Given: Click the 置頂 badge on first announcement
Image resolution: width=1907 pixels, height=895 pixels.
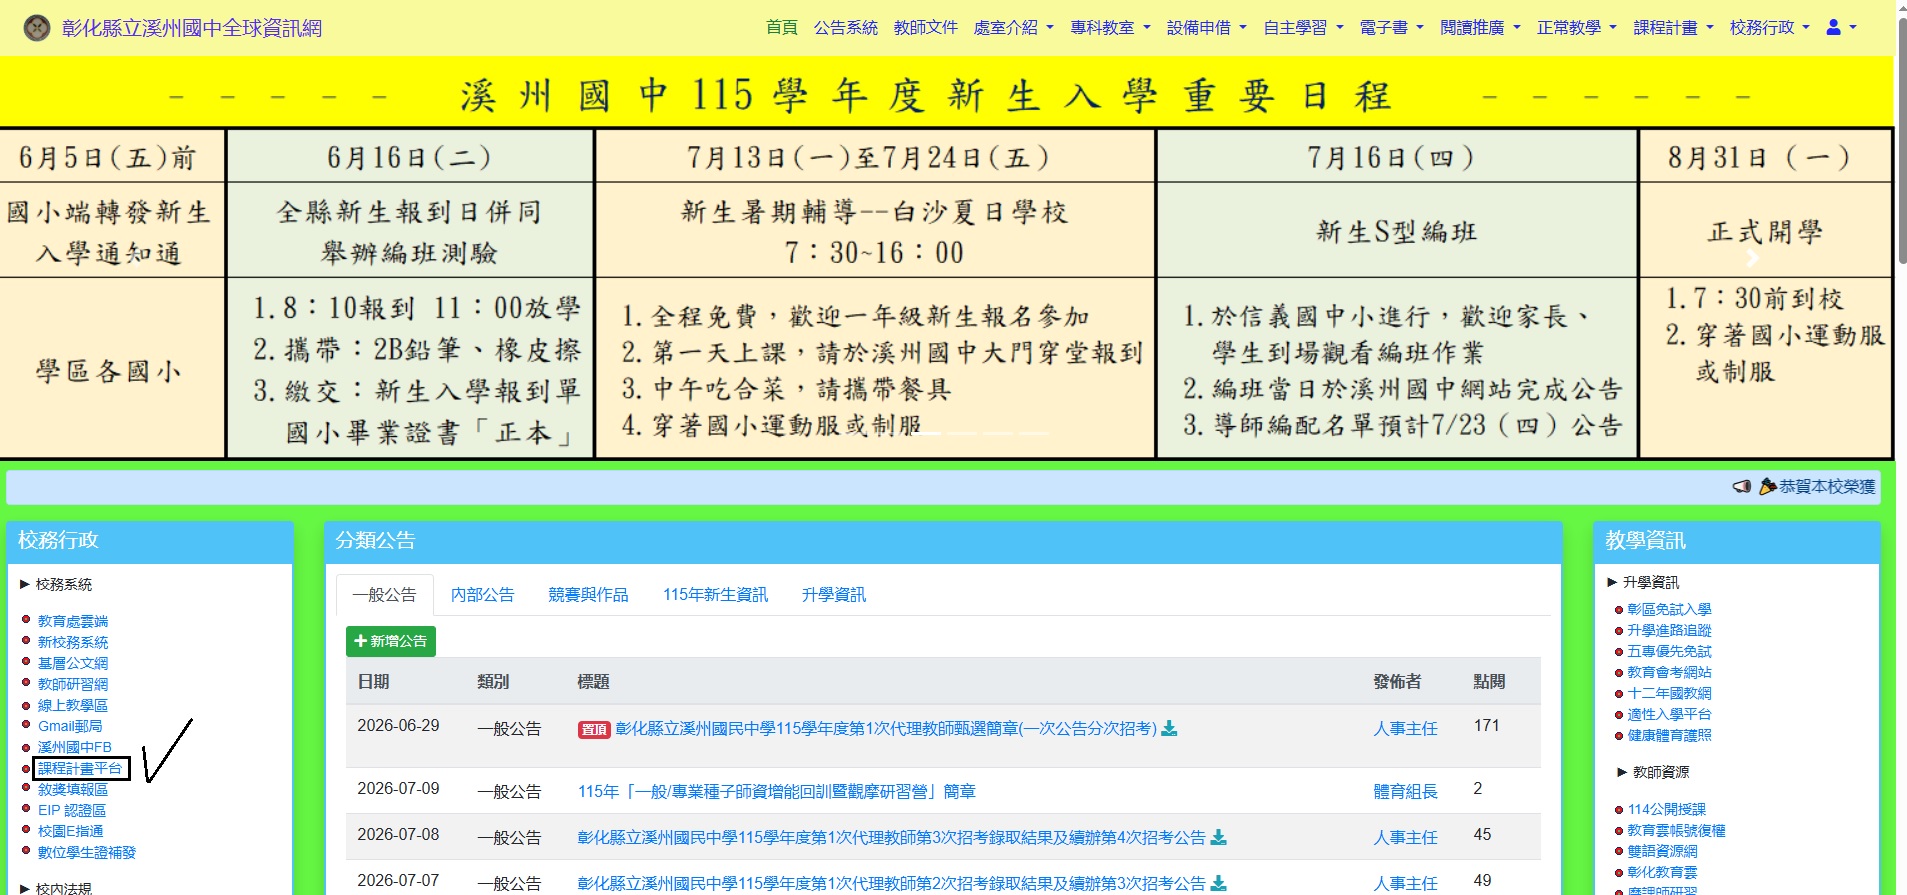Looking at the screenshot, I should pos(594,730).
